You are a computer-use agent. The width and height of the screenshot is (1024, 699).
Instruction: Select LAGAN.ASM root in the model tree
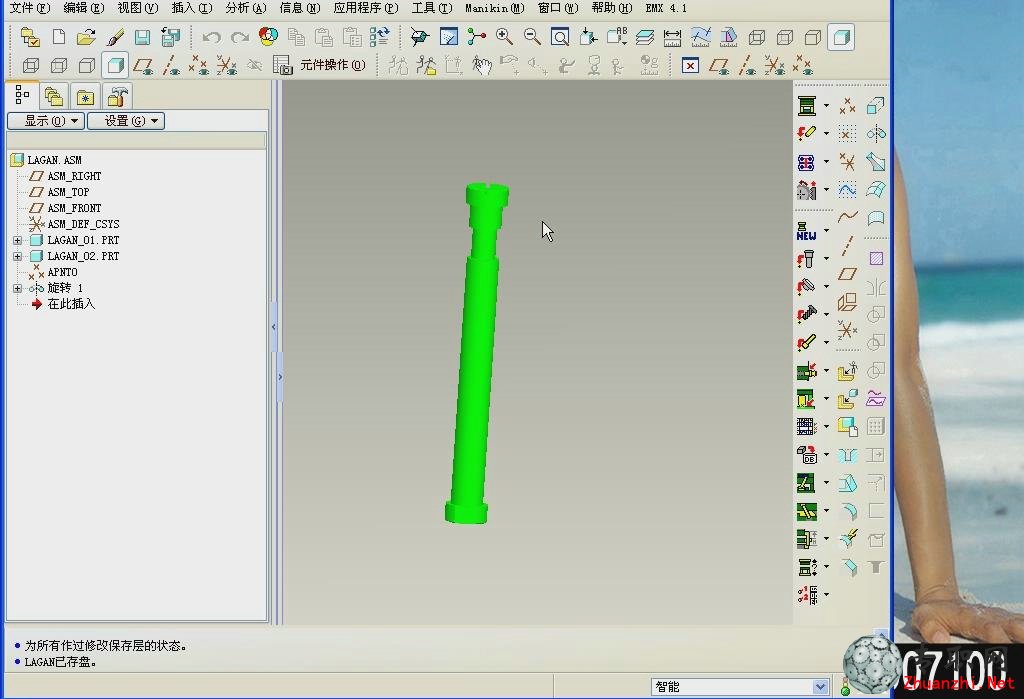(54, 160)
